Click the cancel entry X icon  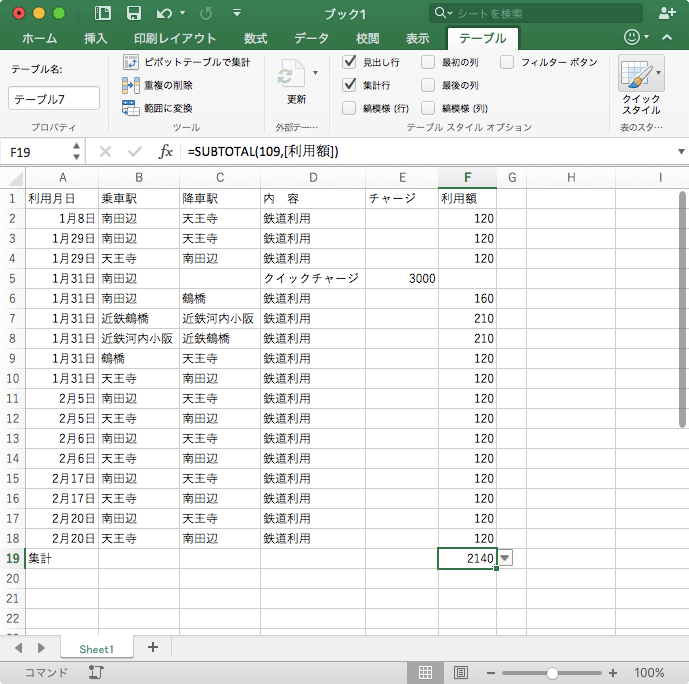(105, 152)
